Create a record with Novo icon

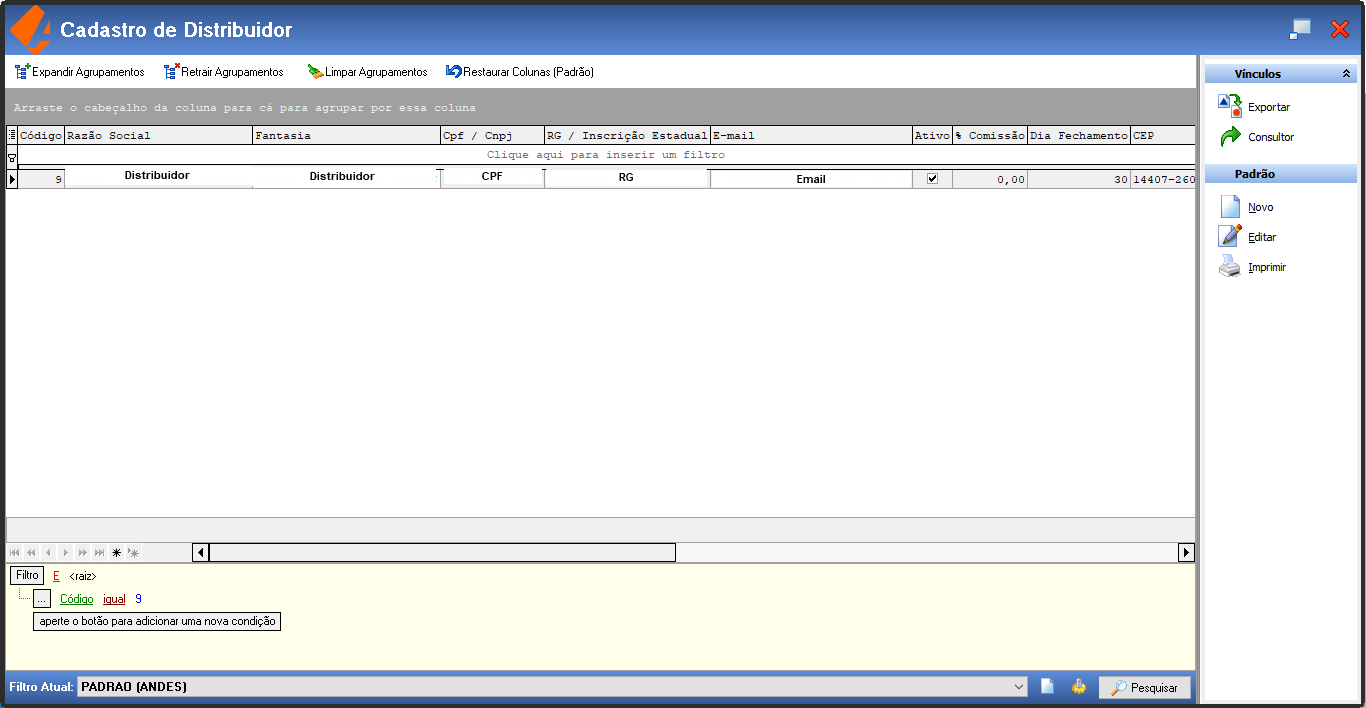click(1230, 207)
